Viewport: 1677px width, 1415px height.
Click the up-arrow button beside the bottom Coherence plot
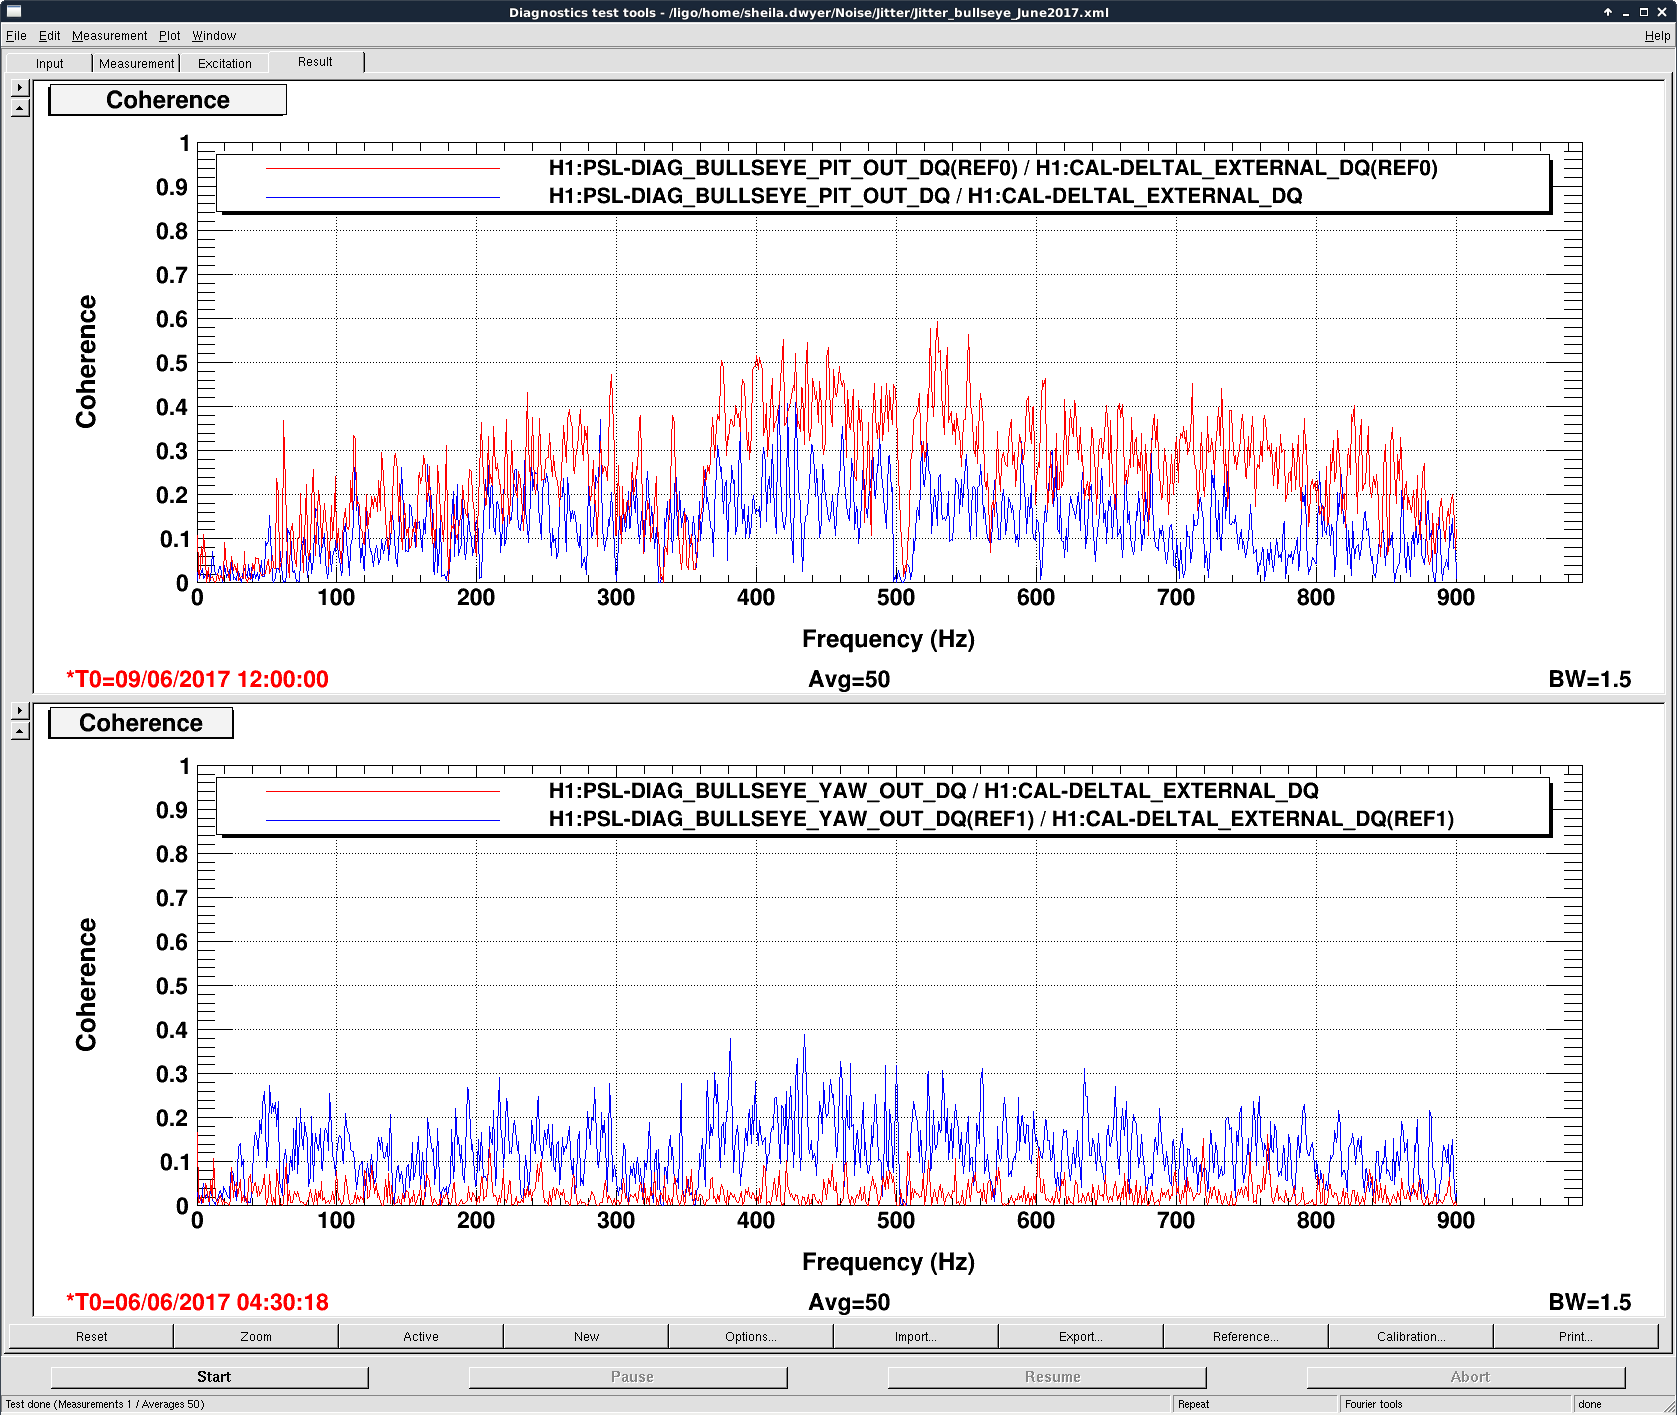click(x=20, y=731)
